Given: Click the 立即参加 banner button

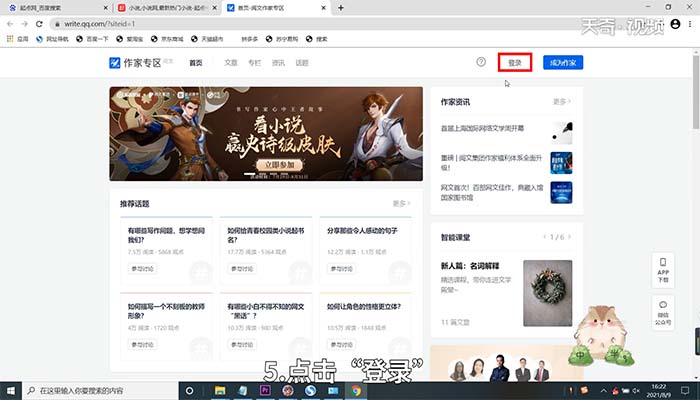Looking at the screenshot, I should coord(279,165).
